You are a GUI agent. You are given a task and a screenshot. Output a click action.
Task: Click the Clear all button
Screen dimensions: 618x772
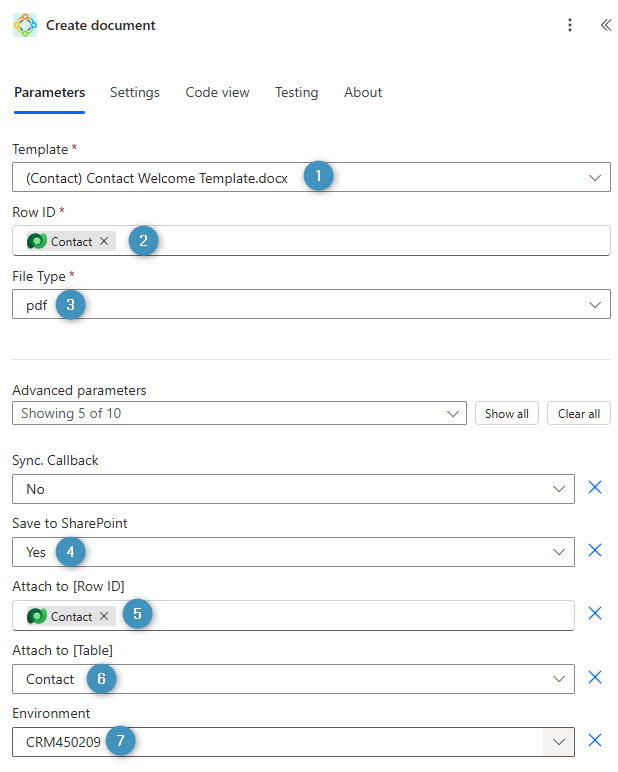pos(579,414)
